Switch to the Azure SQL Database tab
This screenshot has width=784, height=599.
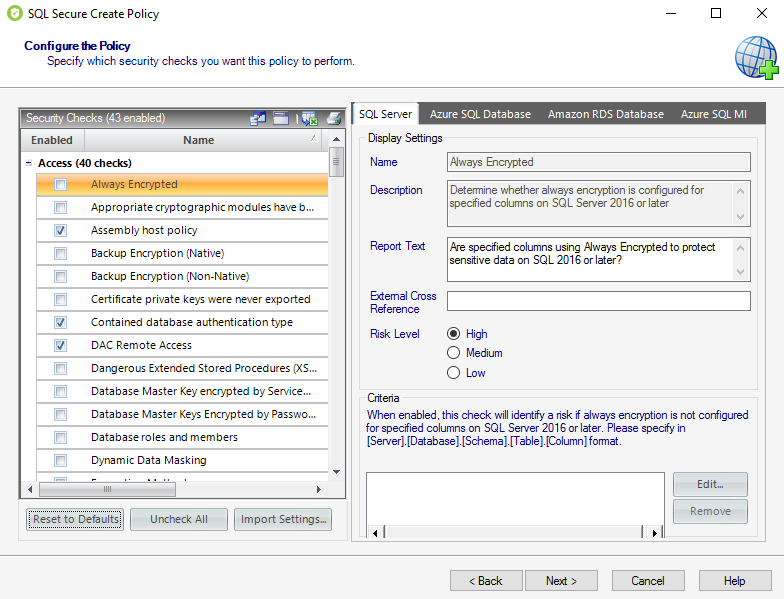480,114
